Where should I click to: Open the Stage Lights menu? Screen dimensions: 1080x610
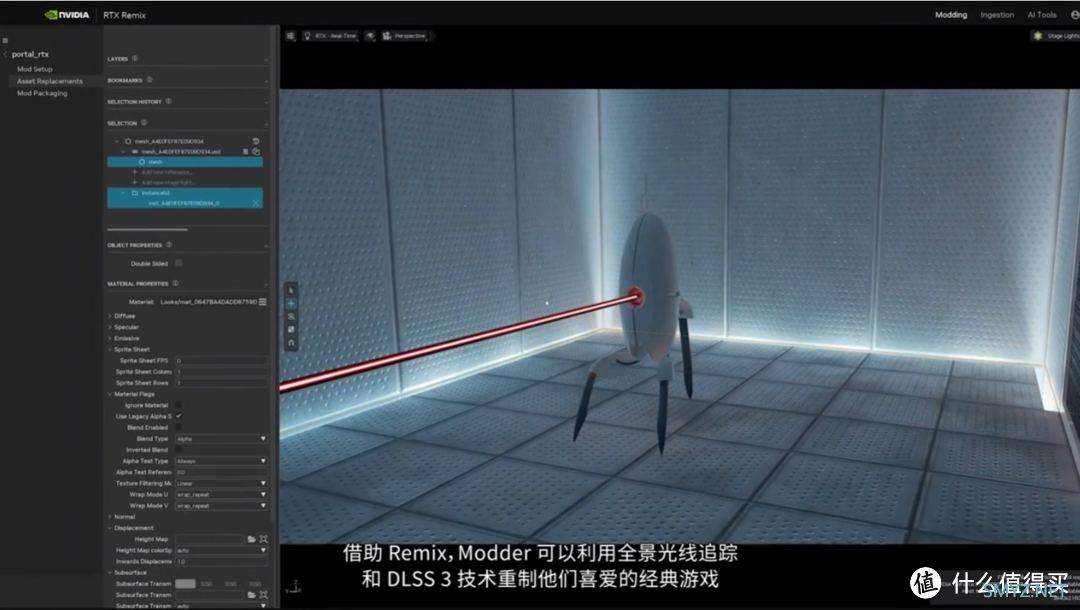[1056, 36]
